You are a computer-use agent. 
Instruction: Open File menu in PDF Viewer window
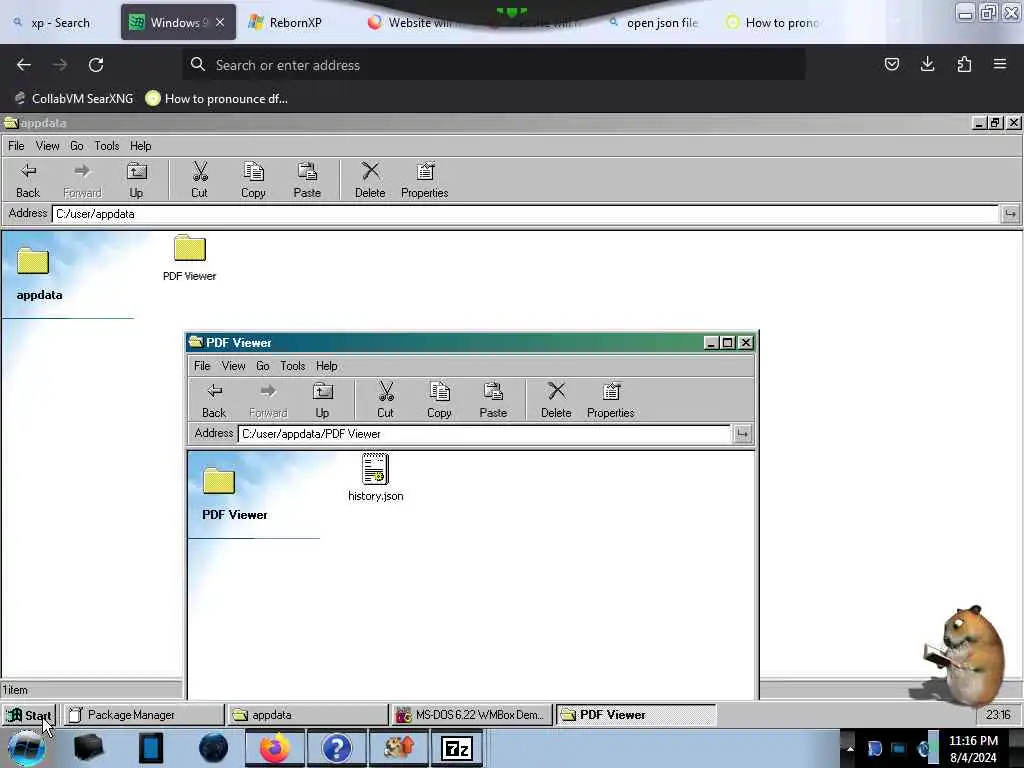click(x=202, y=366)
